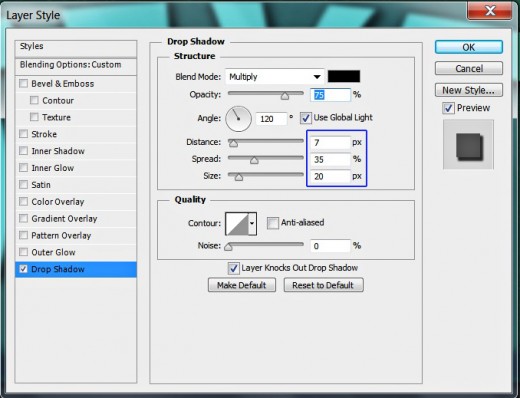Select the Styles list entry

76,48
